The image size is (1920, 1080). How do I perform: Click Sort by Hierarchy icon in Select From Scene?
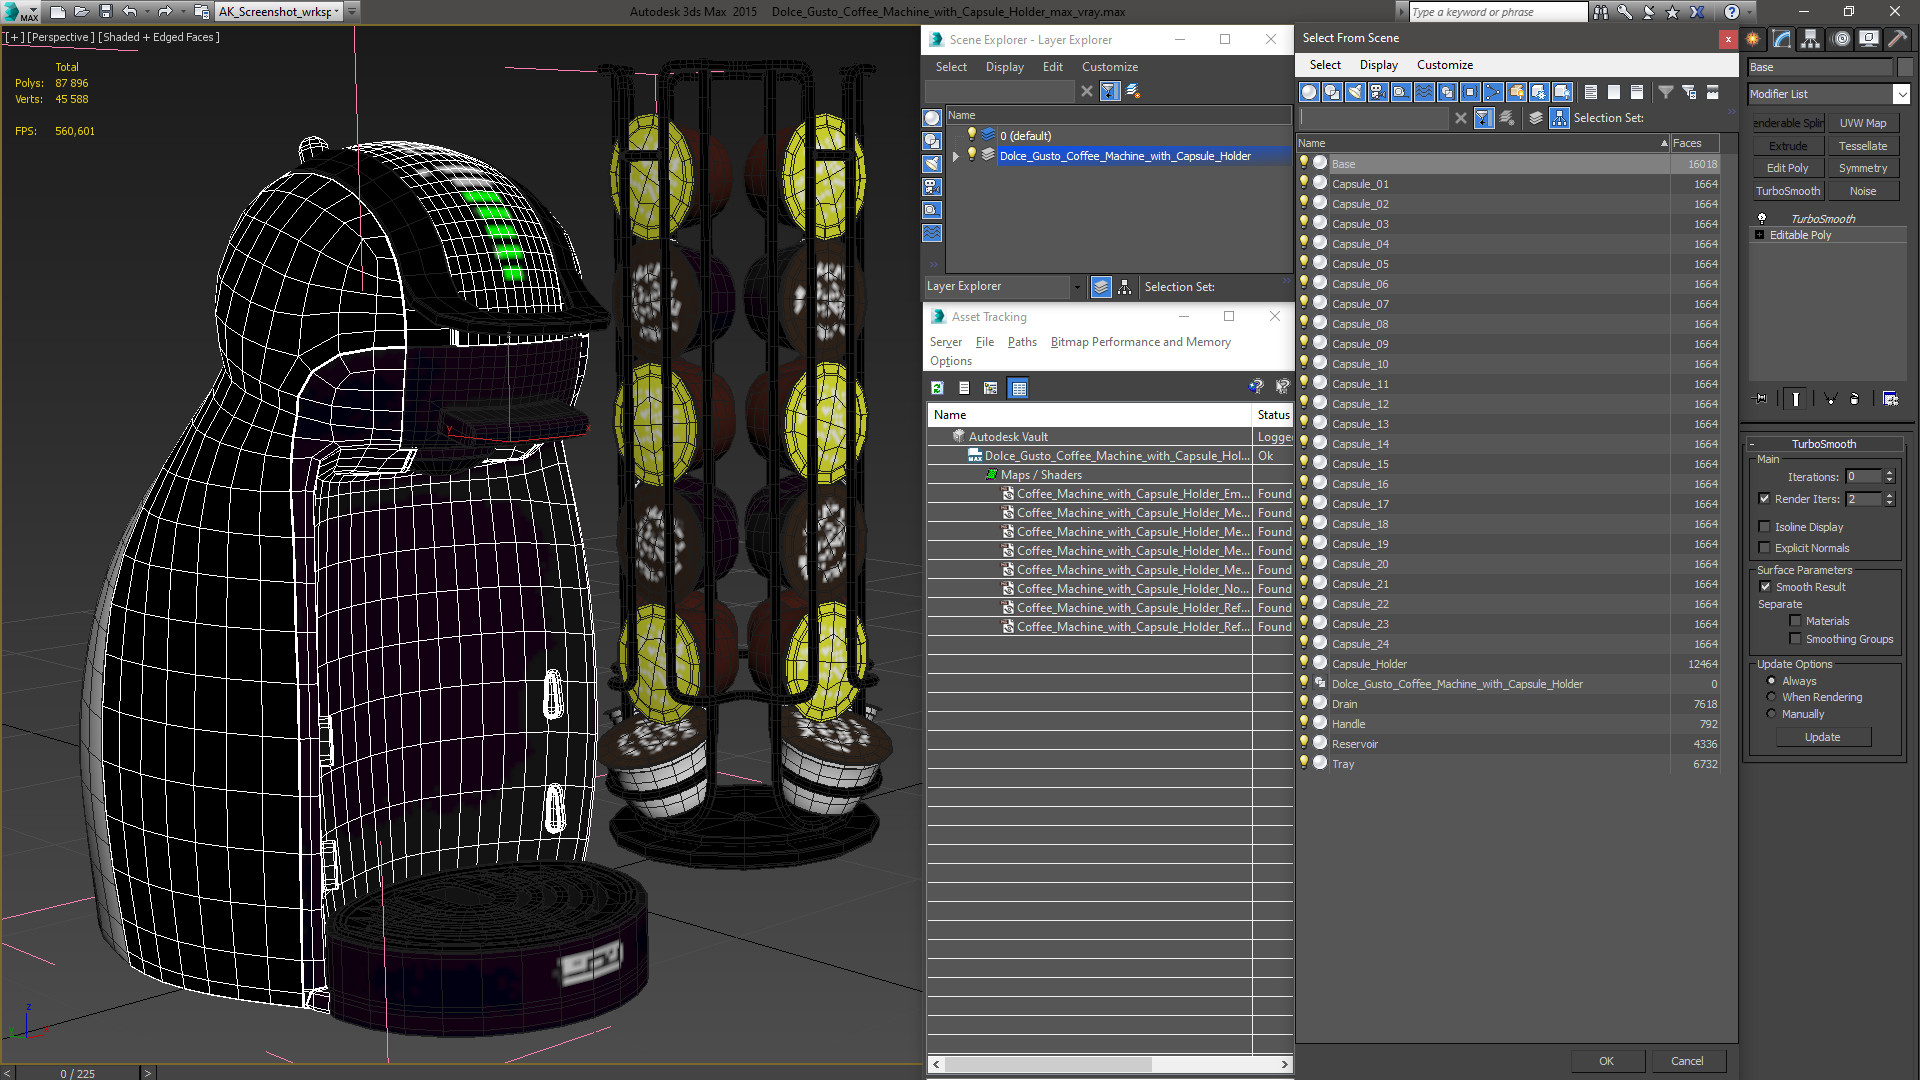pyautogui.click(x=1559, y=118)
